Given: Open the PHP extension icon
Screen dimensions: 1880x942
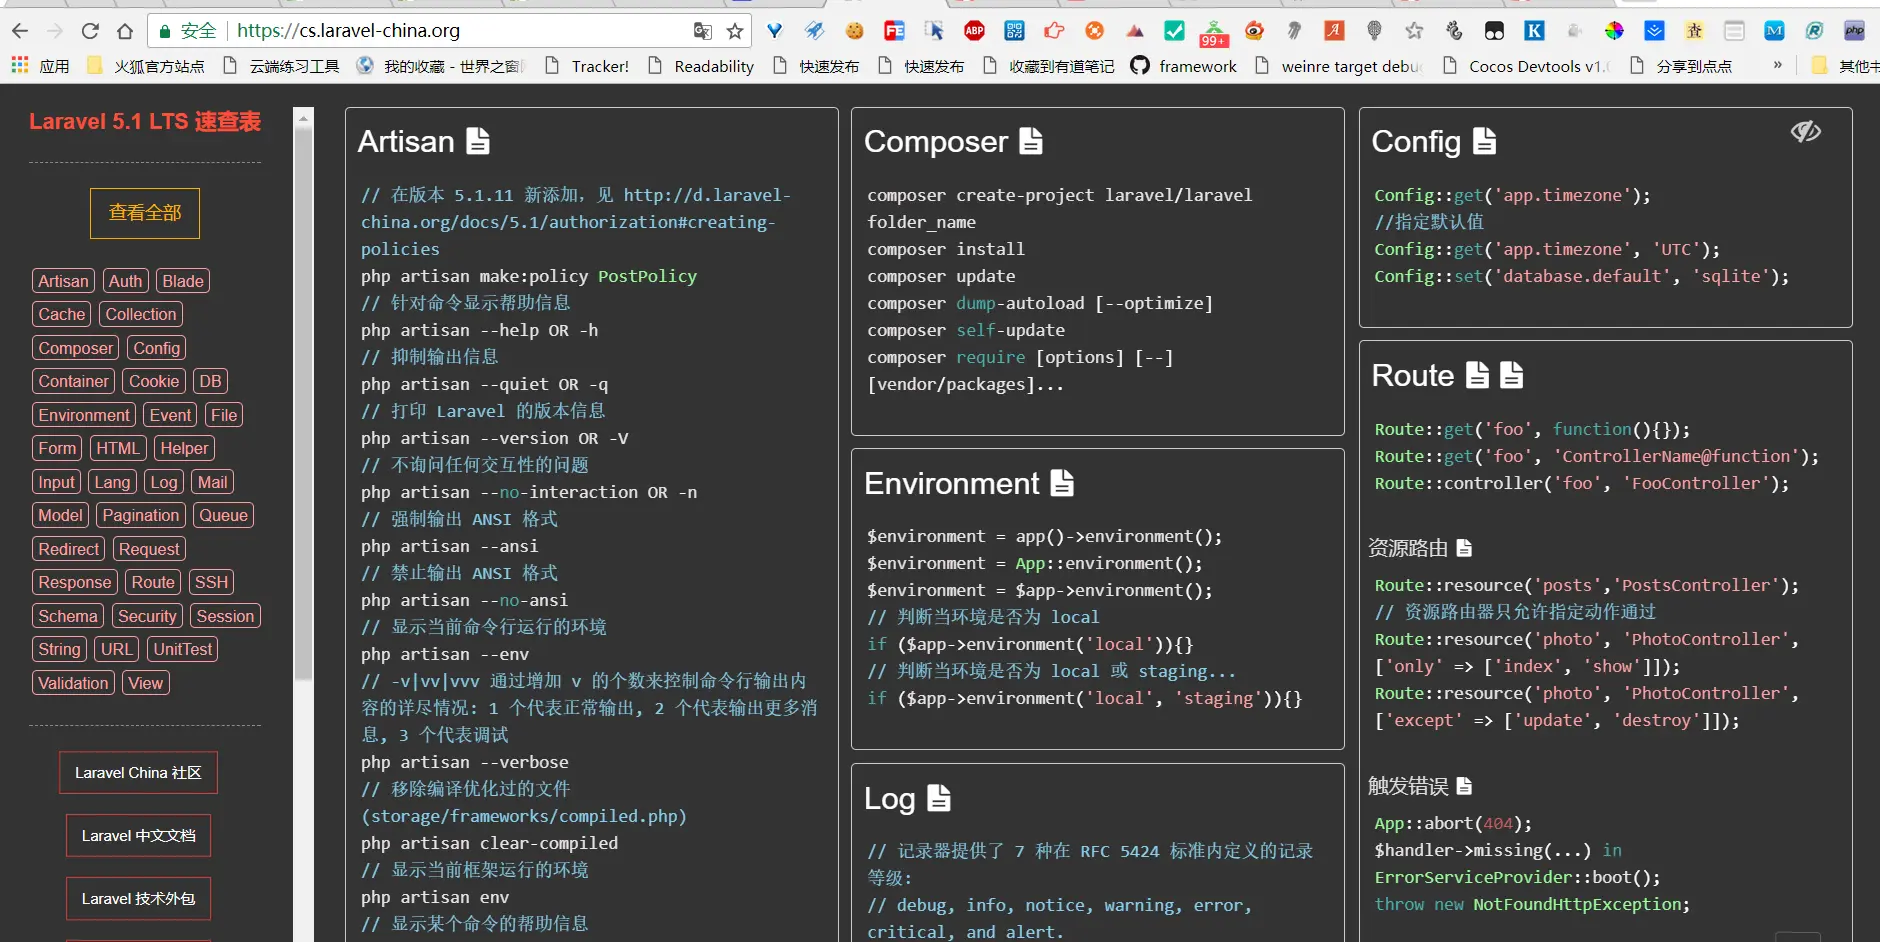Looking at the screenshot, I should point(1854,31).
